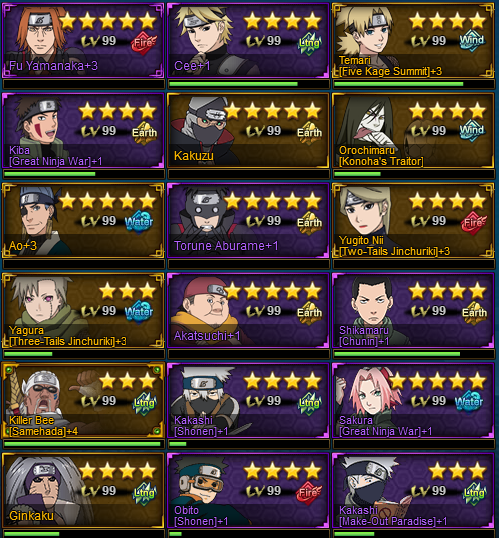Click the green progress bar under Killer Bee
The height and width of the screenshot is (538, 499).
point(83,444)
